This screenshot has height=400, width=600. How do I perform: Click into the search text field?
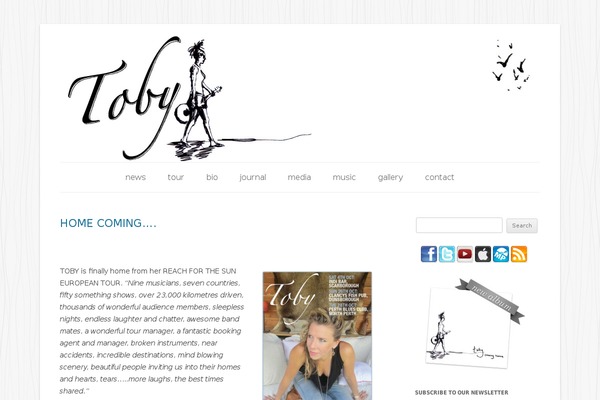click(x=459, y=225)
